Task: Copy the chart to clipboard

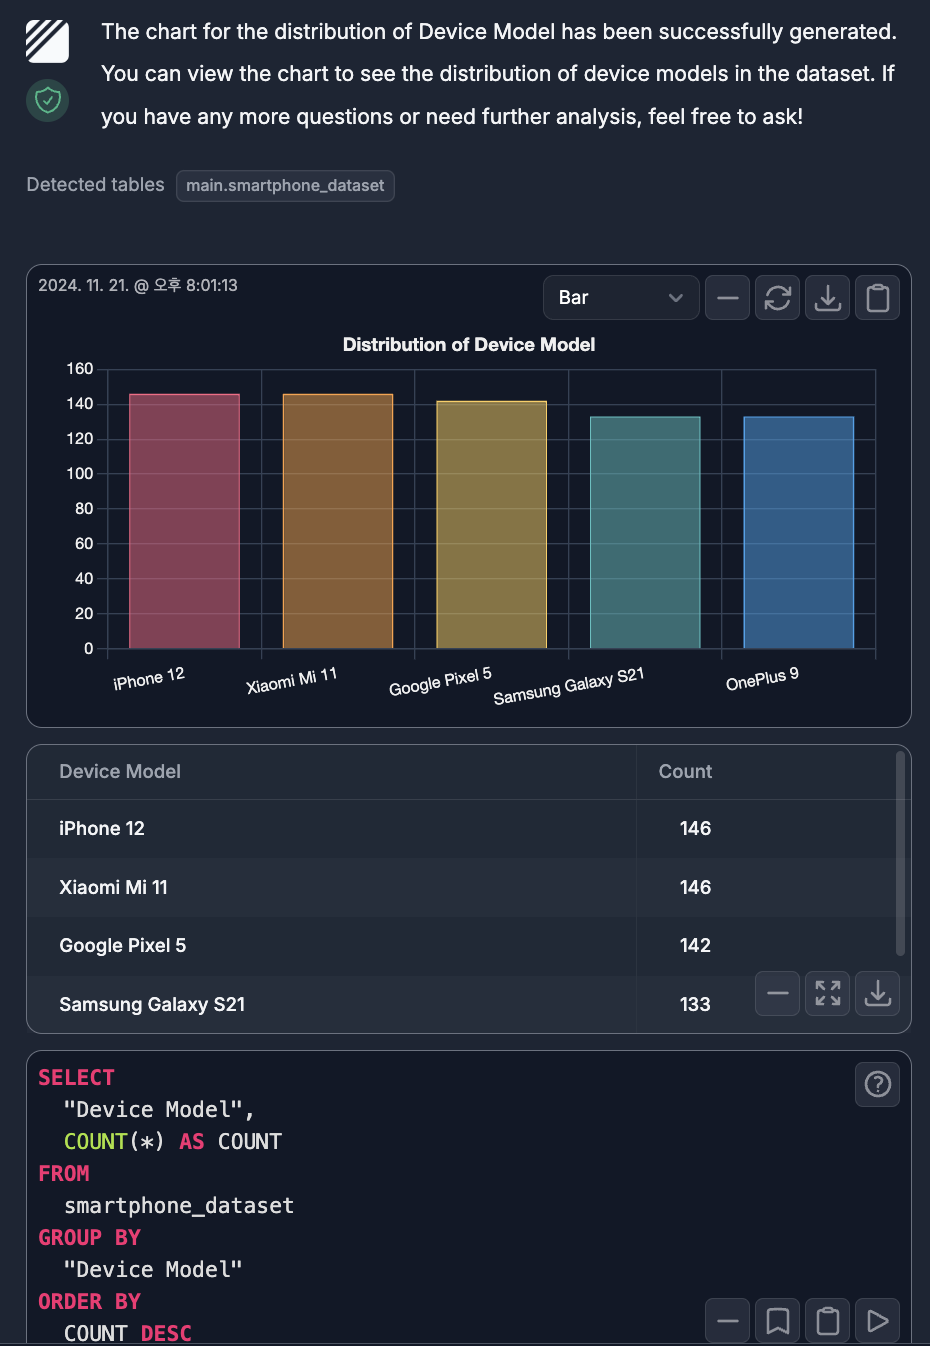Action: pos(878,298)
